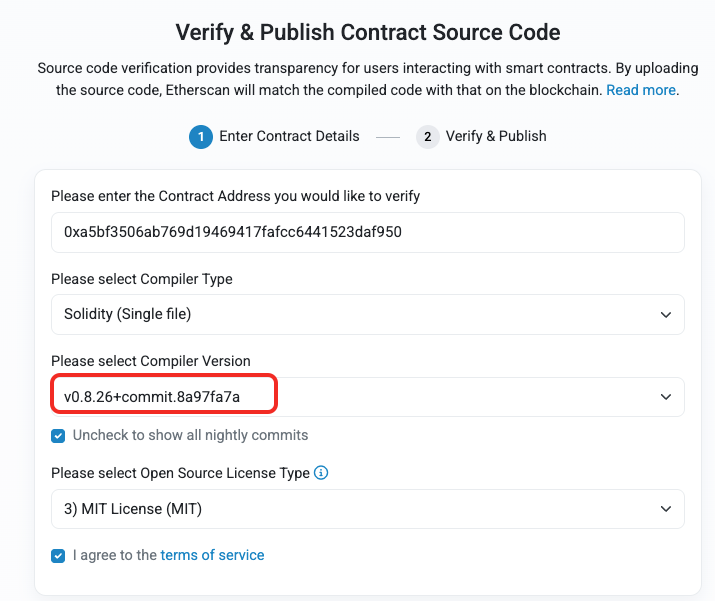This screenshot has width=715, height=601.
Task: Select the Enter Contract Details step
Action: point(289,136)
